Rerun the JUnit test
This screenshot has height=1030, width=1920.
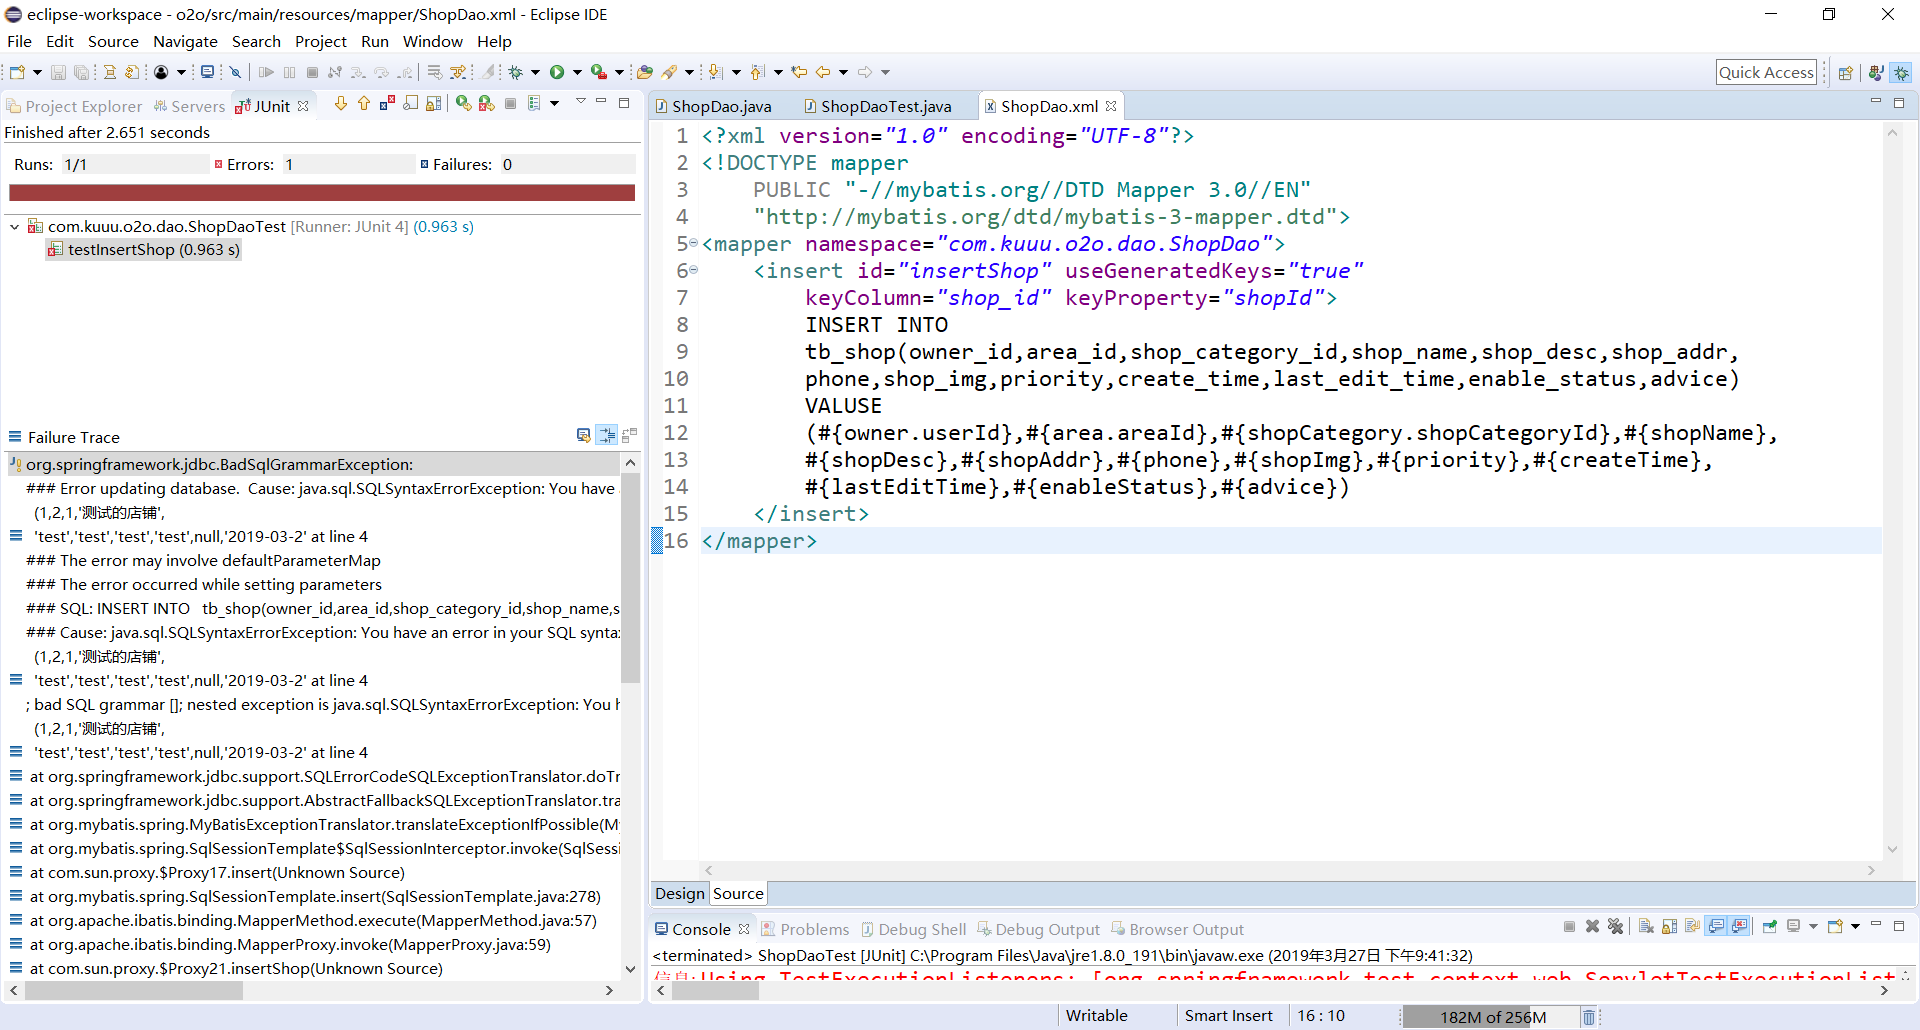(x=463, y=104)
